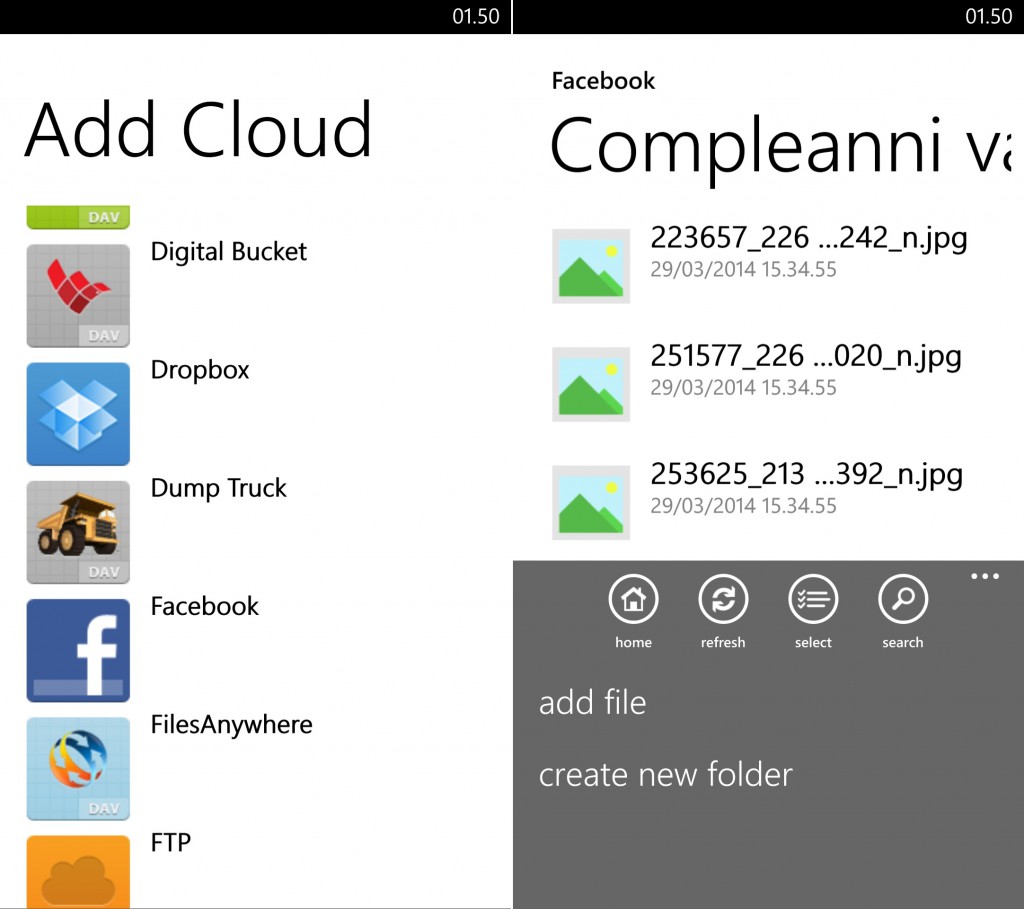Image resolution: width=1024 pixels, height=909 pixels.
Task: Collapse app bar via three dots
Action: [x=985, y=576]
